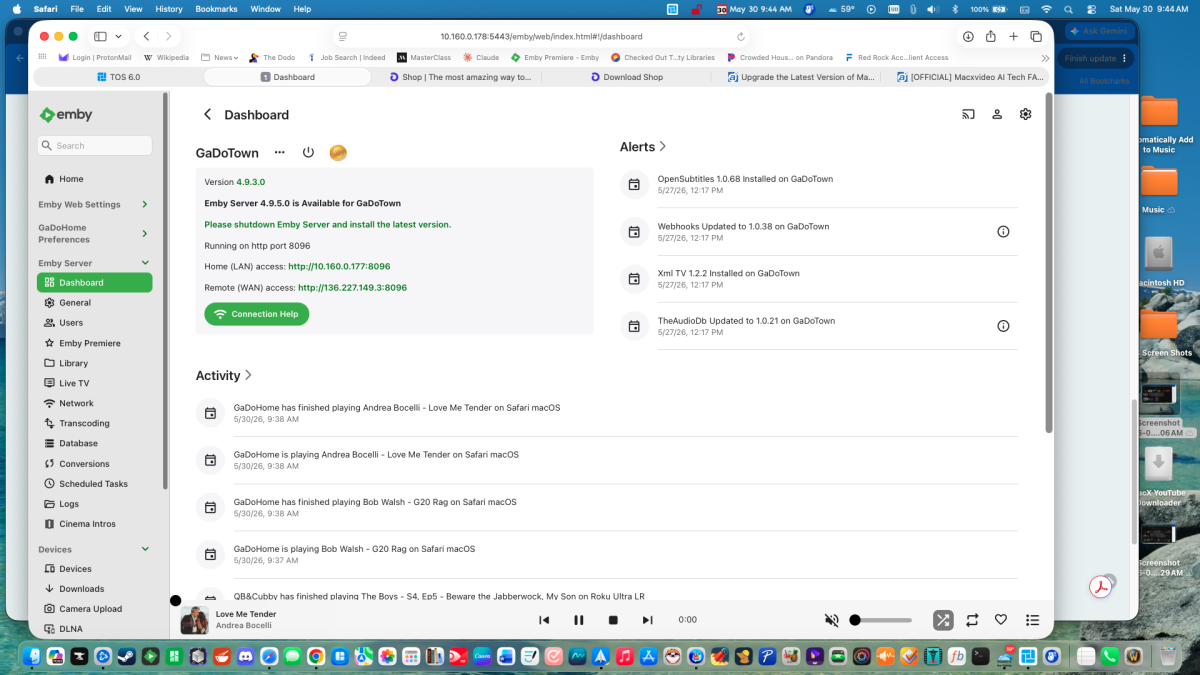Open the user profile icon
Screen dimensions: 1200x675
point(997,114)
